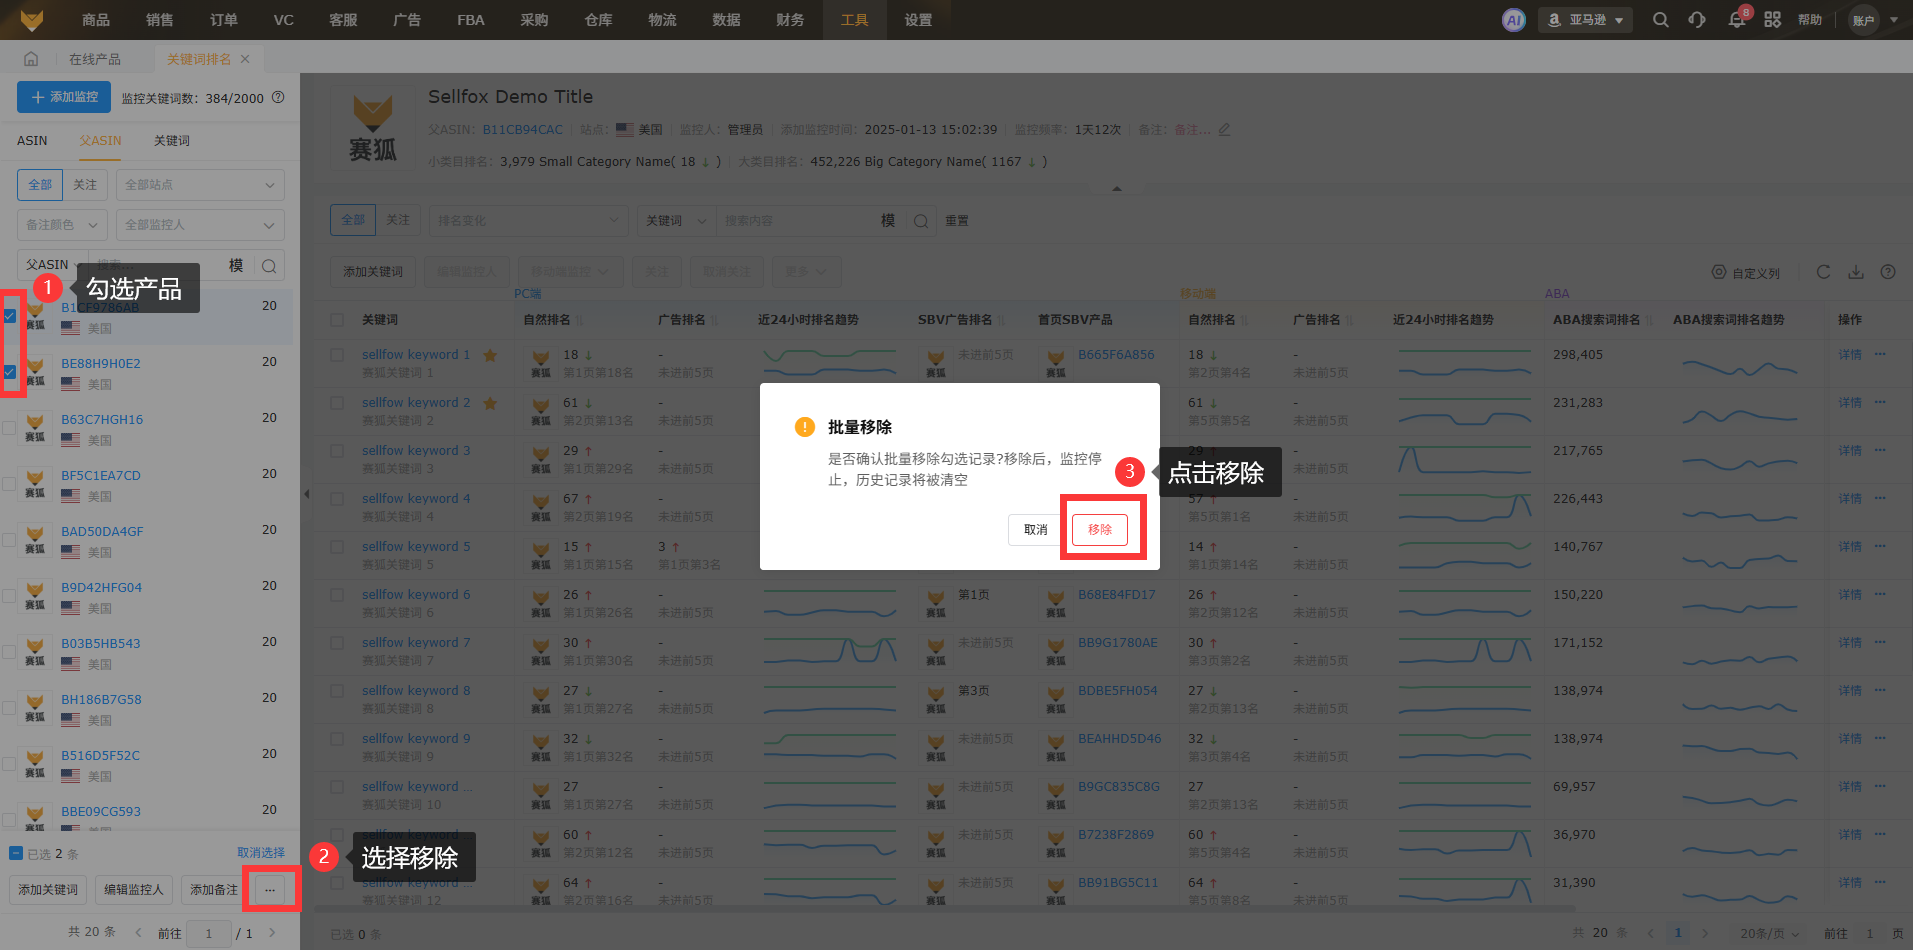1913x950 pixels.
Task: Open the 全部站点 dropdown
Action: point(200,185)
